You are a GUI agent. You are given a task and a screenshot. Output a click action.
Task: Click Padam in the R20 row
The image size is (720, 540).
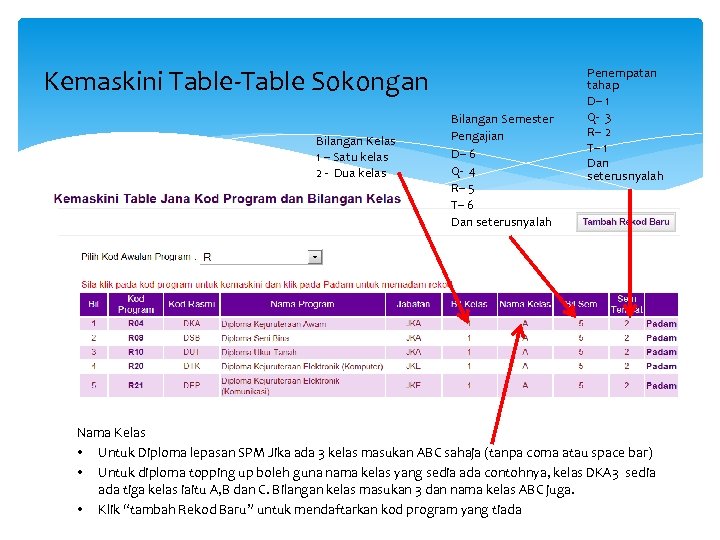tap(661, 366)
